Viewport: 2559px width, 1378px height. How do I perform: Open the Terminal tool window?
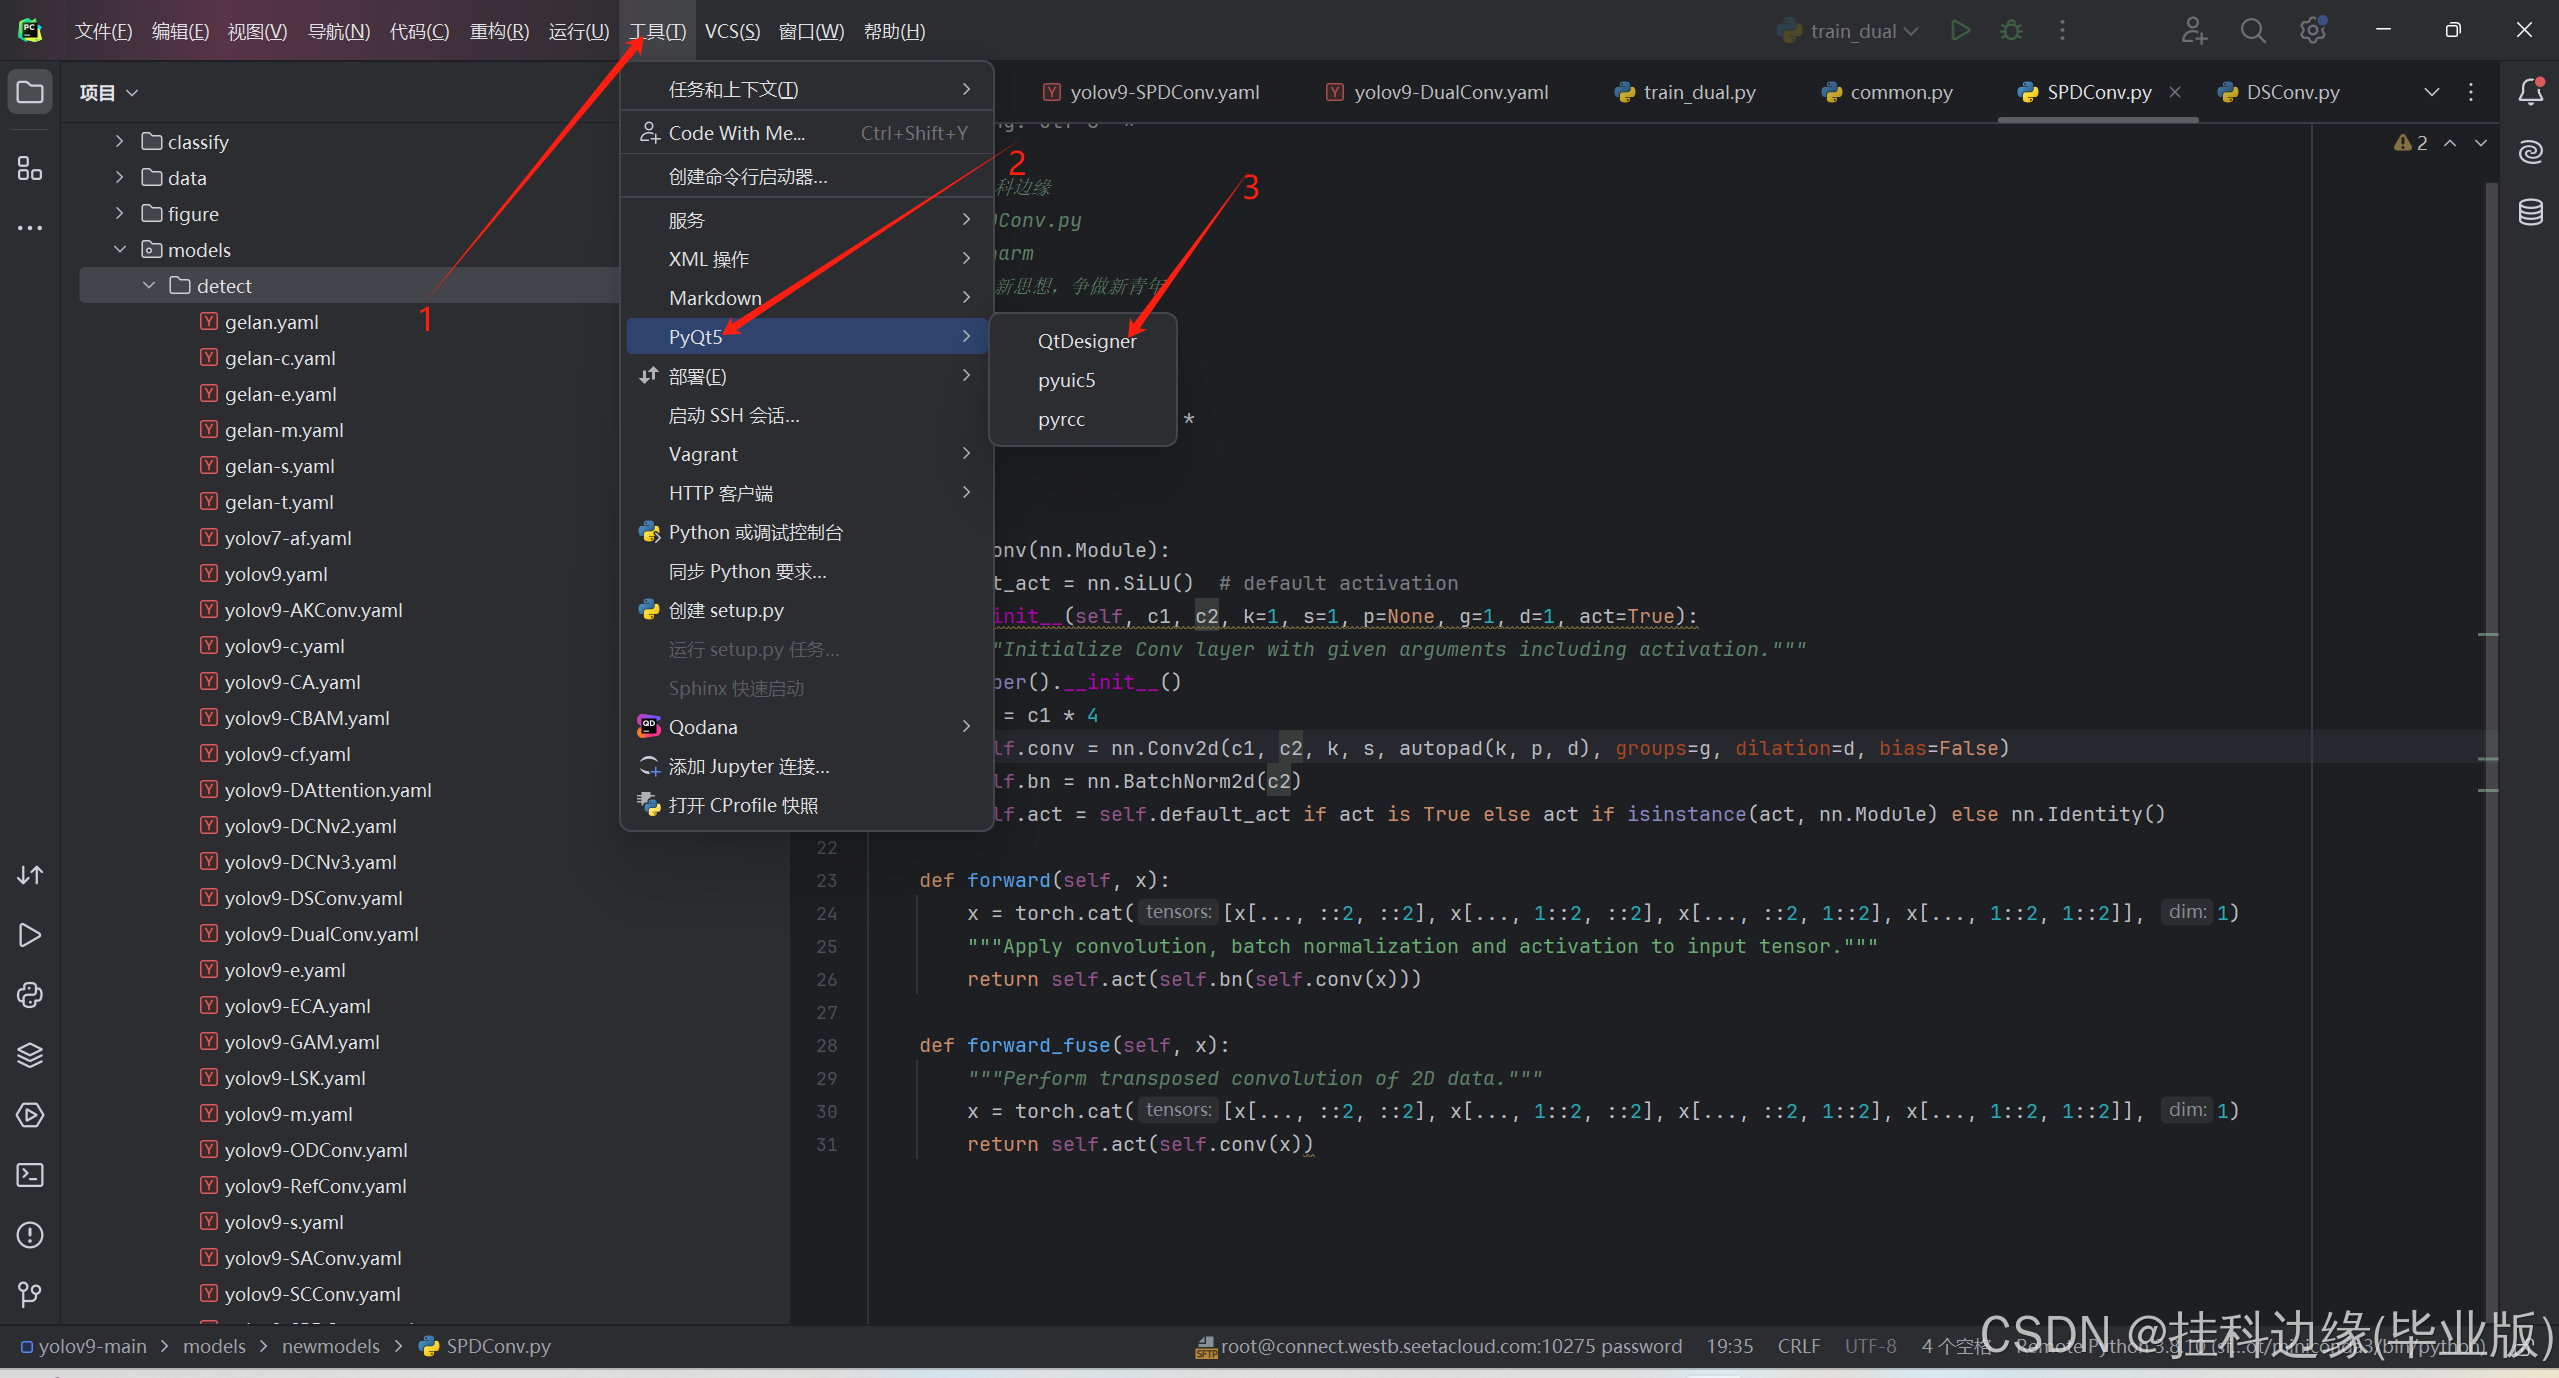click(30, 1175)
